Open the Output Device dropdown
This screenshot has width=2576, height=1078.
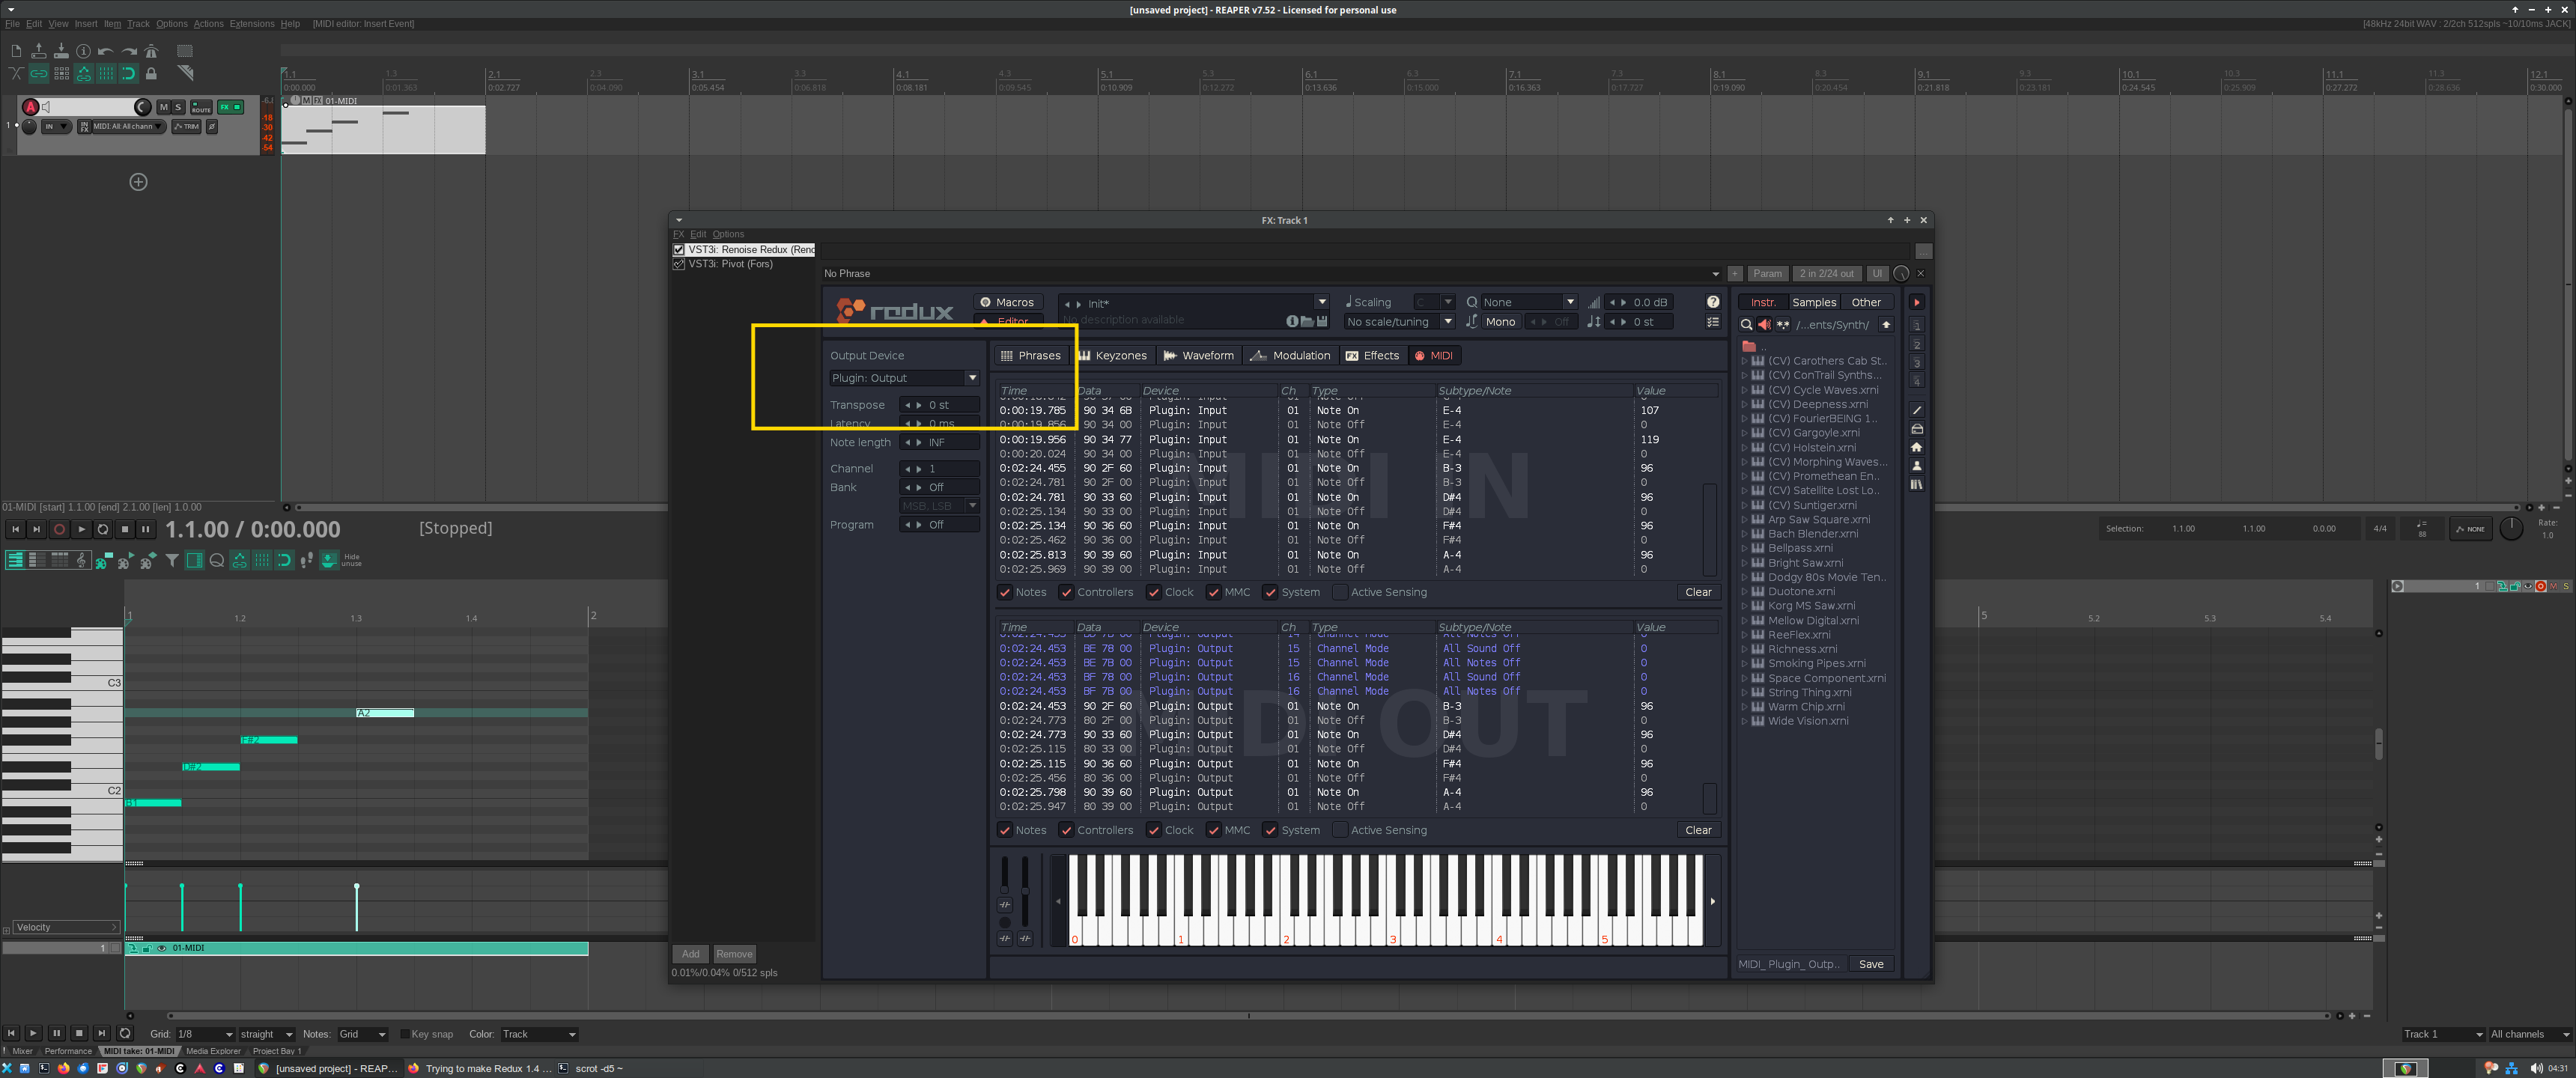(904, 378)
